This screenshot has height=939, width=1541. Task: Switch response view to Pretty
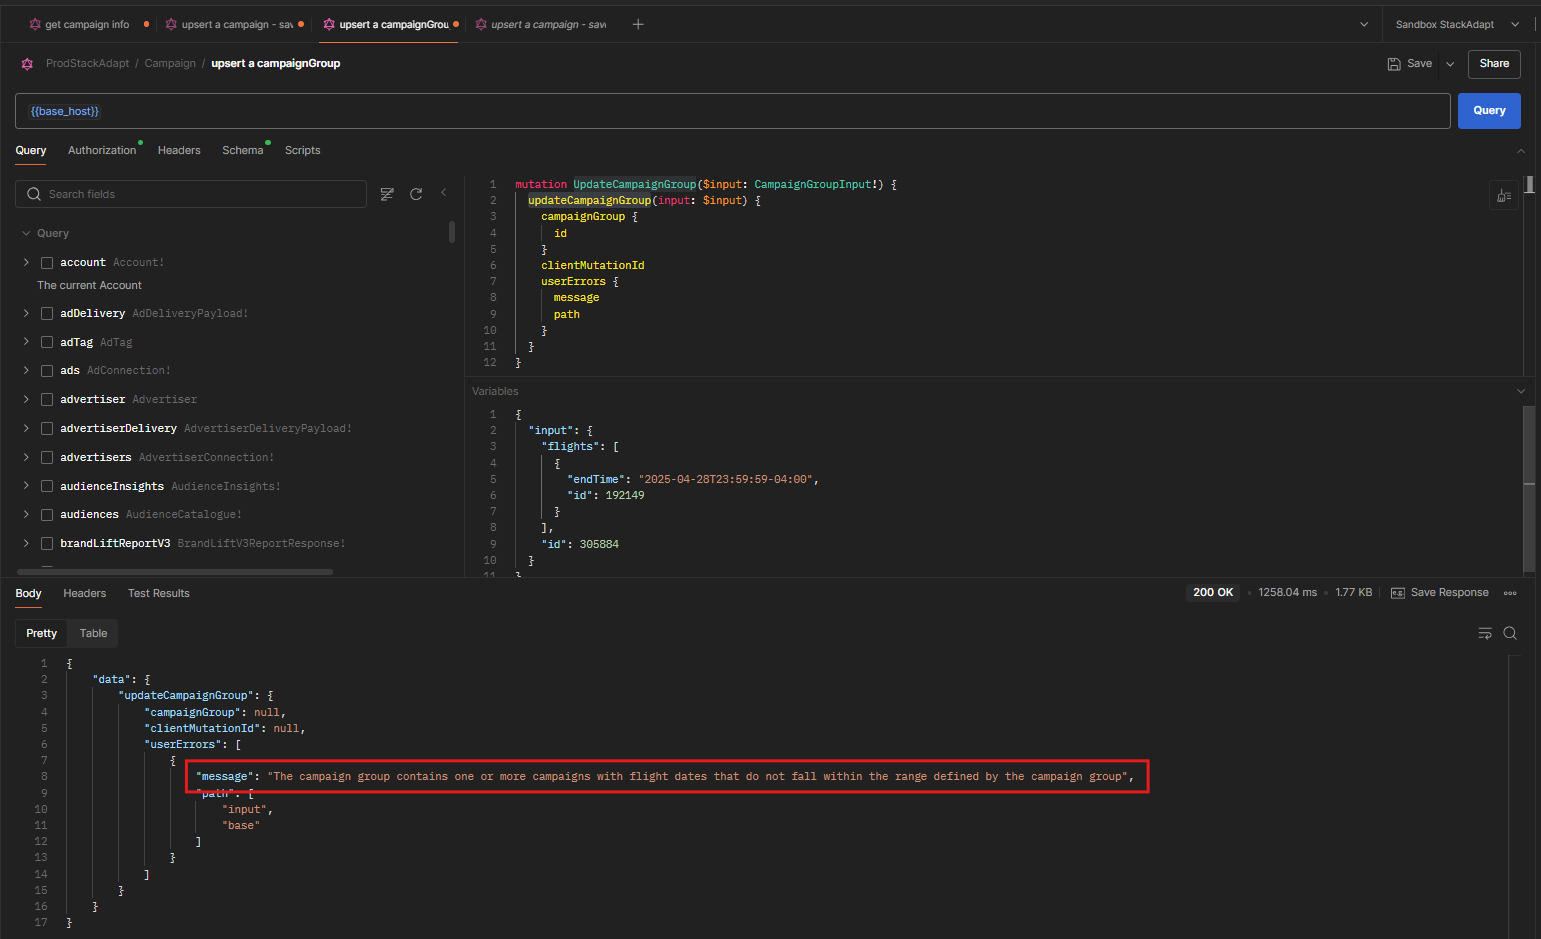point(41,633)
